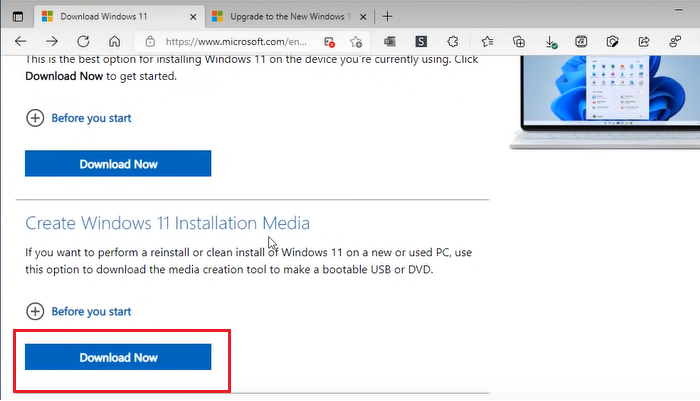Open the browser home page
The image size is (700, 401).
click(114, 41)
